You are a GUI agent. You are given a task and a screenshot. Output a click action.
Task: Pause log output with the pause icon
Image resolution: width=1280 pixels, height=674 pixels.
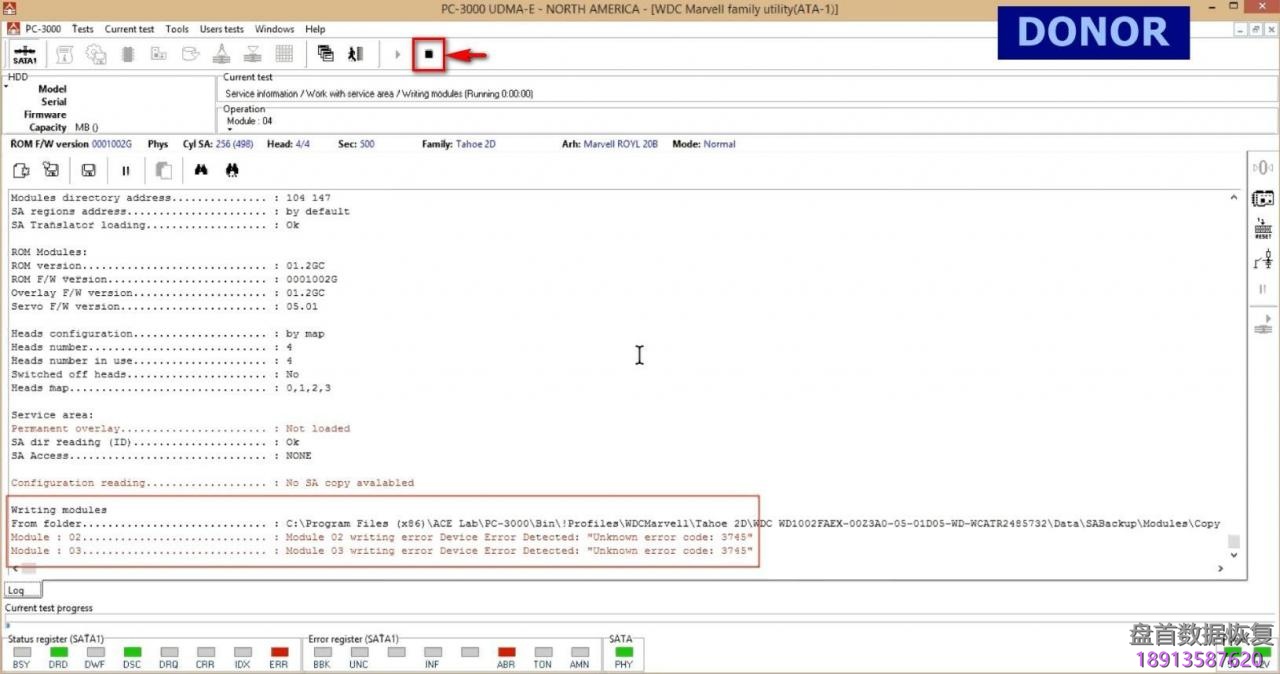click(126, 171)
